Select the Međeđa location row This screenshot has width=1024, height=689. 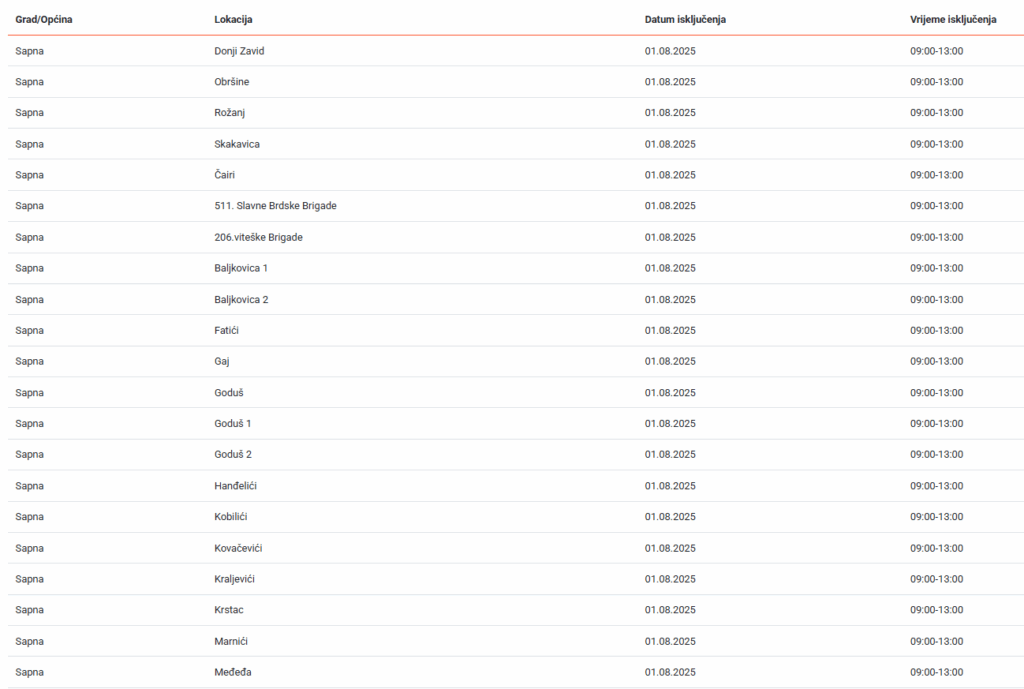click(233, 672)
